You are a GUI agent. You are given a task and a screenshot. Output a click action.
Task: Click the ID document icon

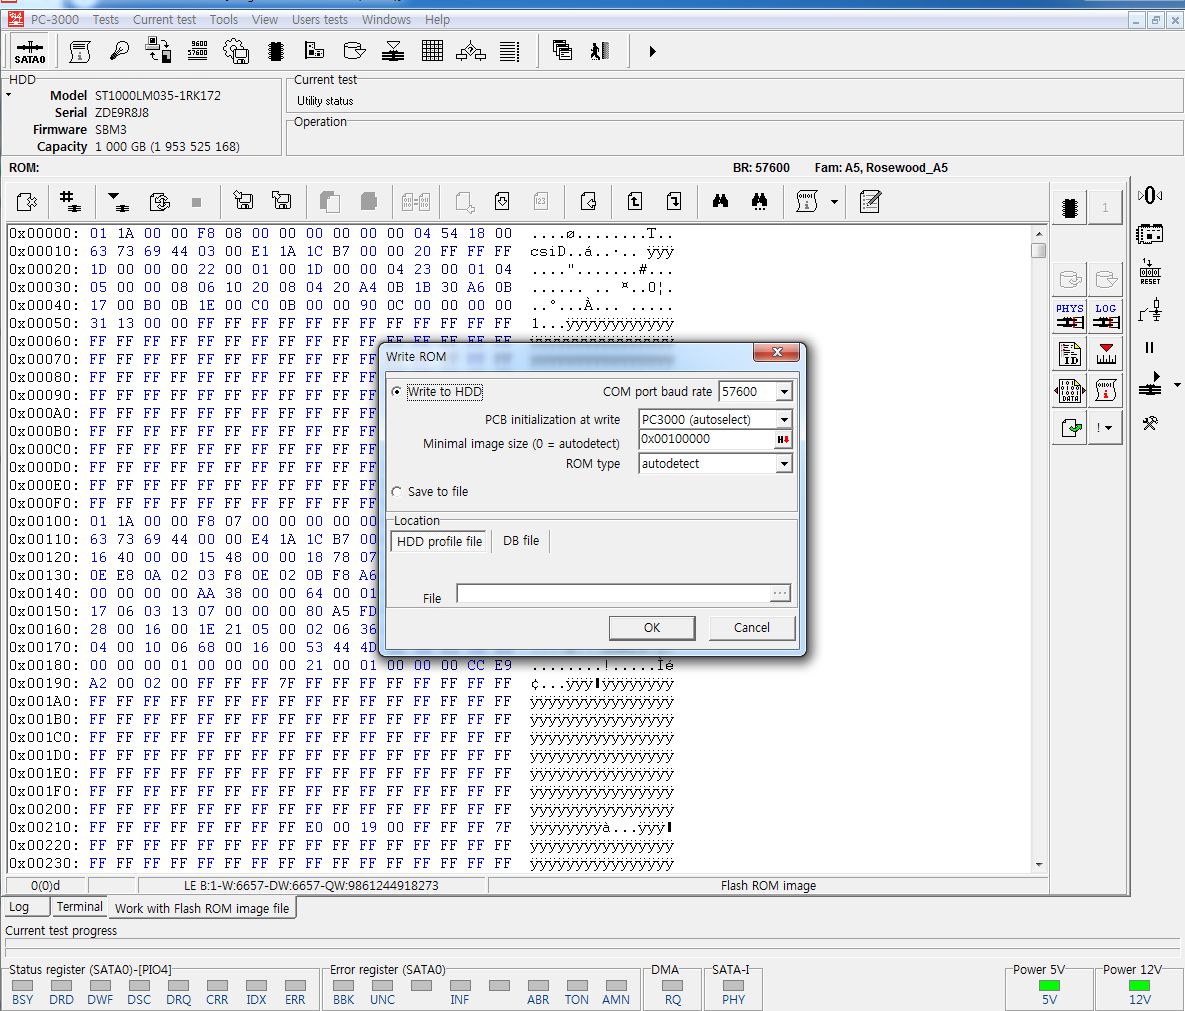coord(1070,353)
